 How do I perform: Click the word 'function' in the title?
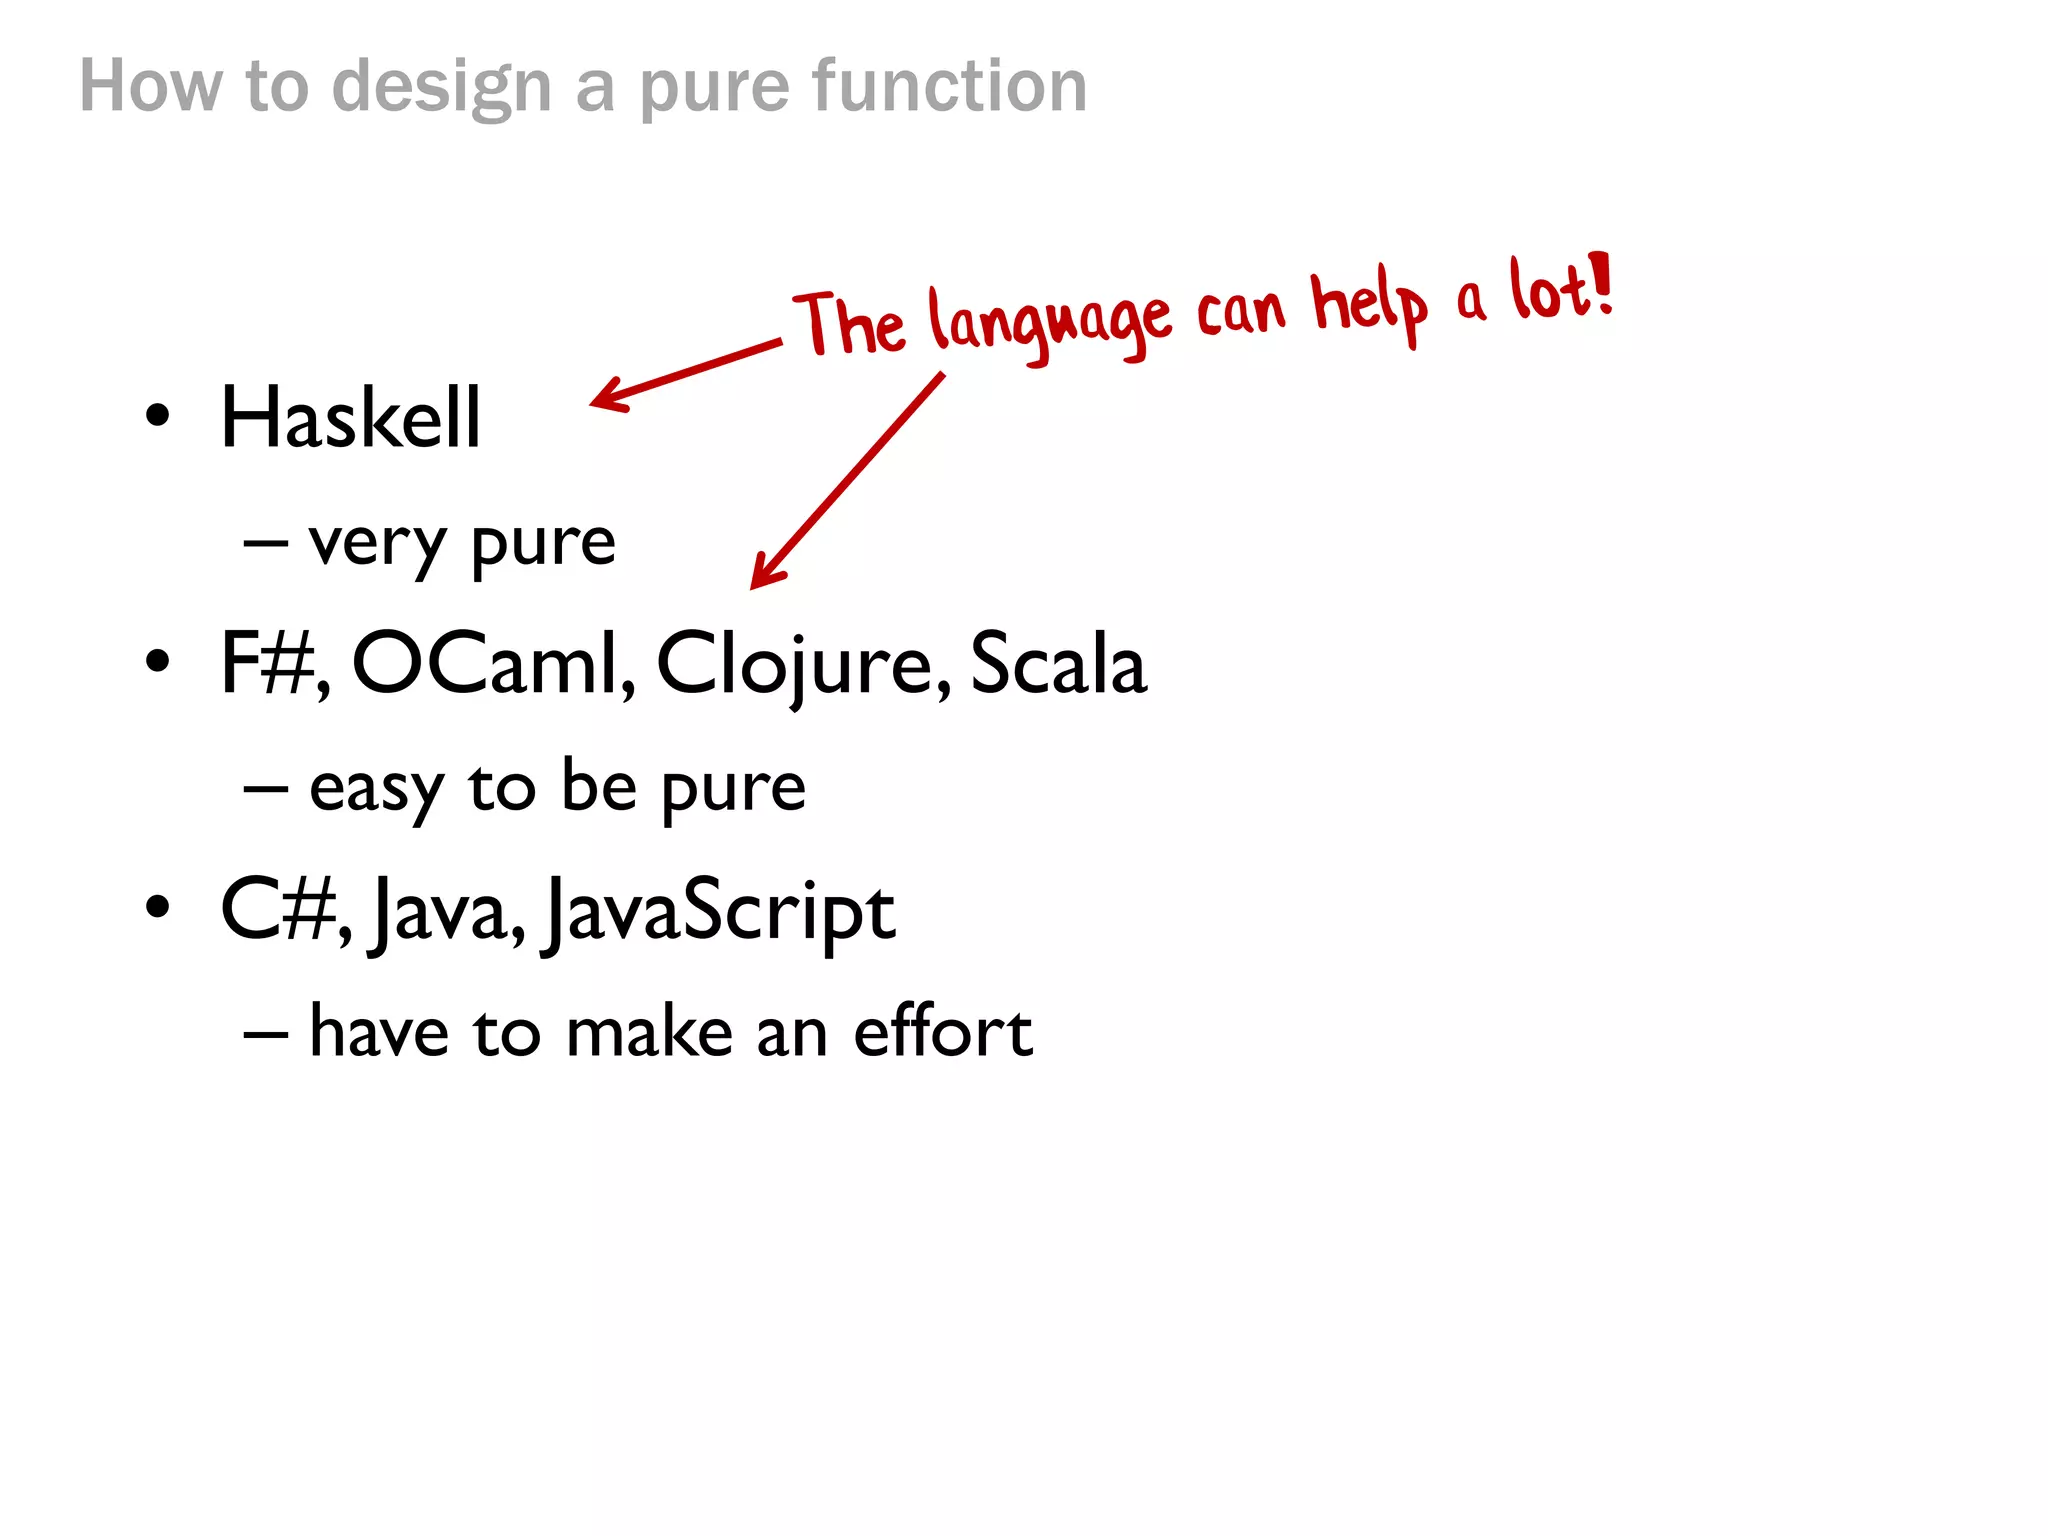948,86
